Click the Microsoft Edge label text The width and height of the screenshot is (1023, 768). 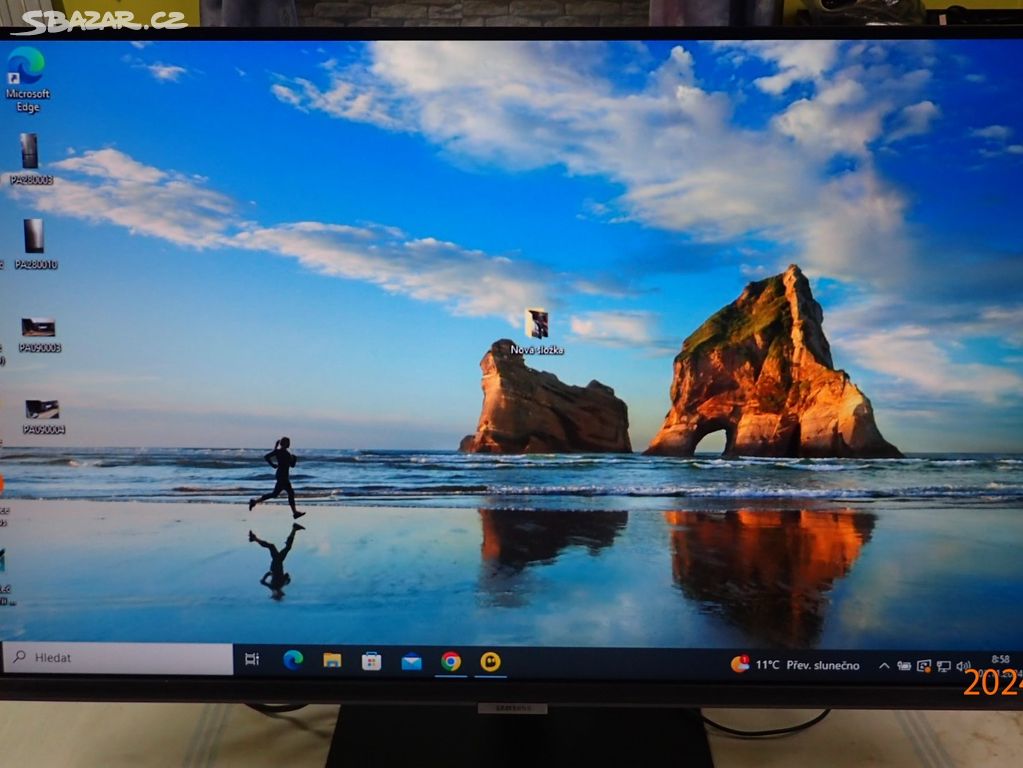(x=27, y=100)
